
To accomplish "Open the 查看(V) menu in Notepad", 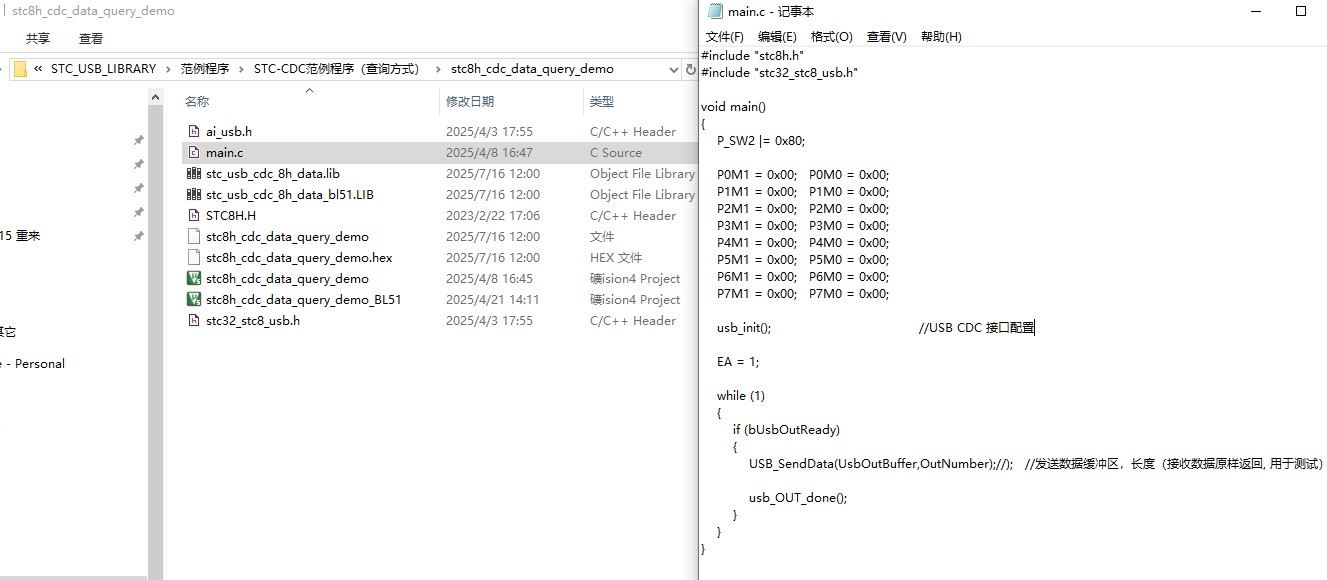I will click(886, 36).
